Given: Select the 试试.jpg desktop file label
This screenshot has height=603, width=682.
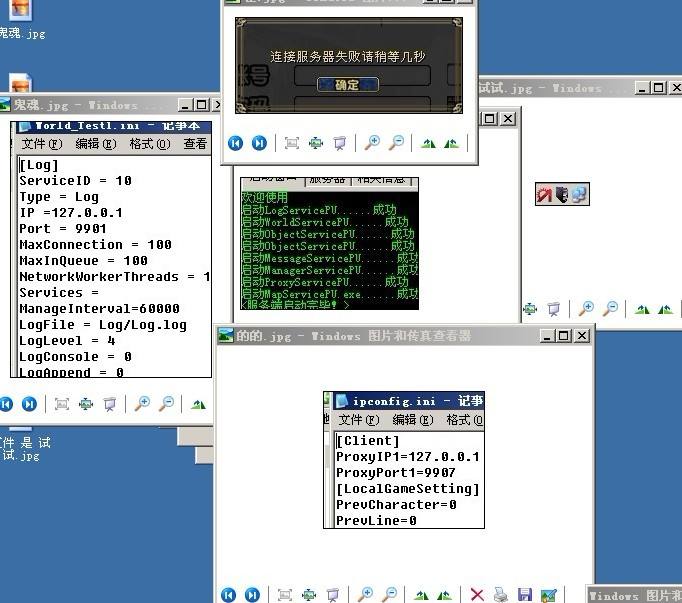Looking at the screenshot, I should point(26,449).
